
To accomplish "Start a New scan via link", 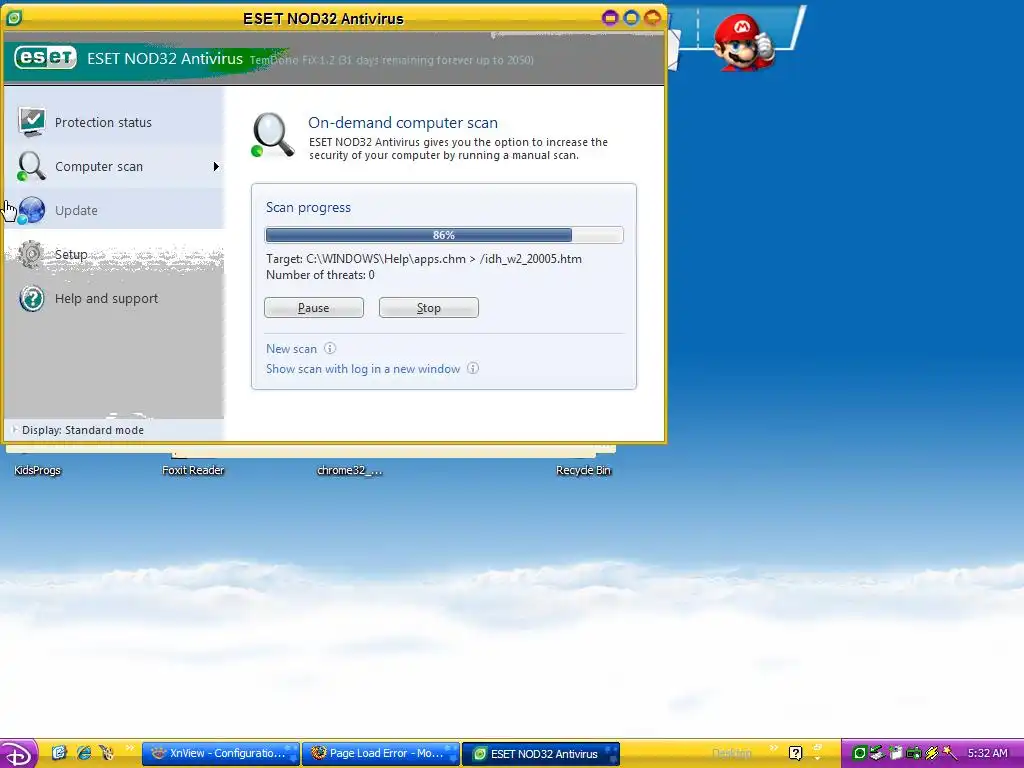I will [x=291, y=349].
